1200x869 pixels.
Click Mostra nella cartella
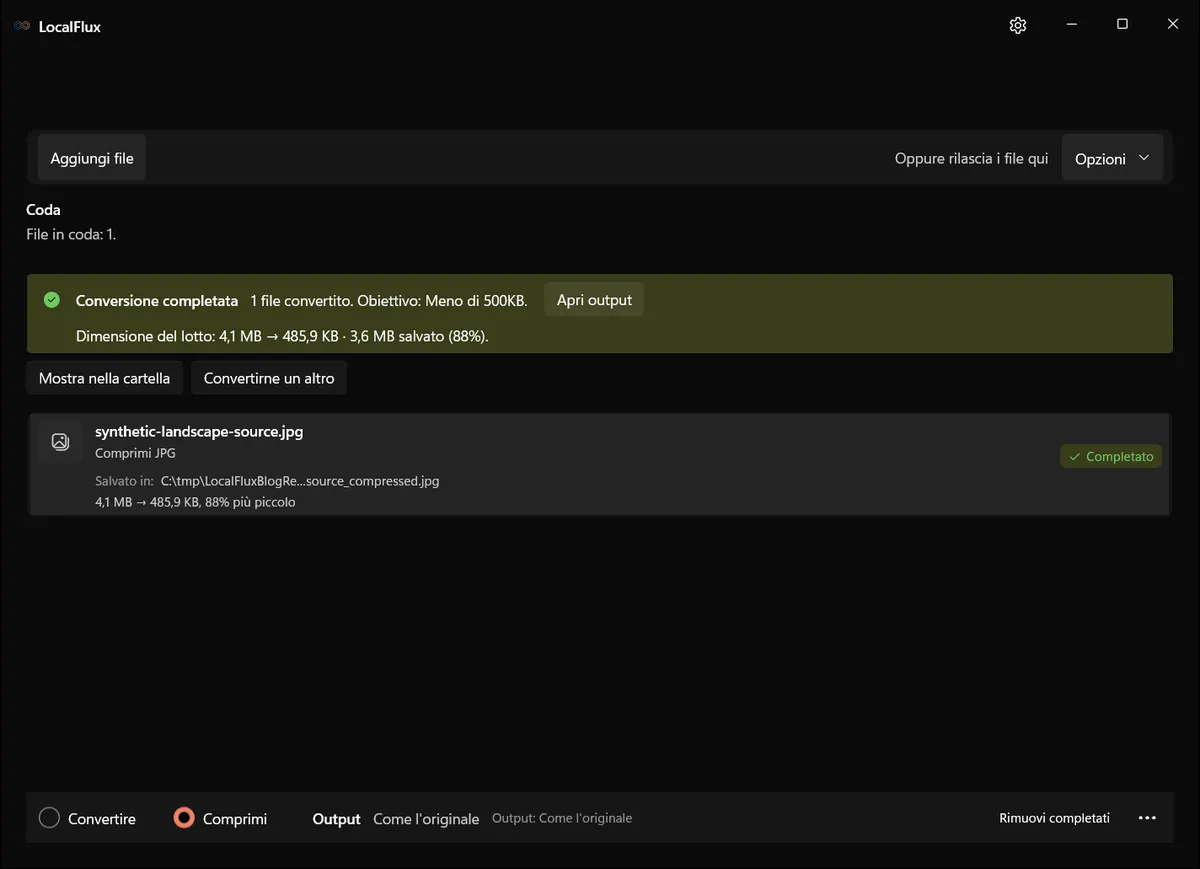[104, 378]
